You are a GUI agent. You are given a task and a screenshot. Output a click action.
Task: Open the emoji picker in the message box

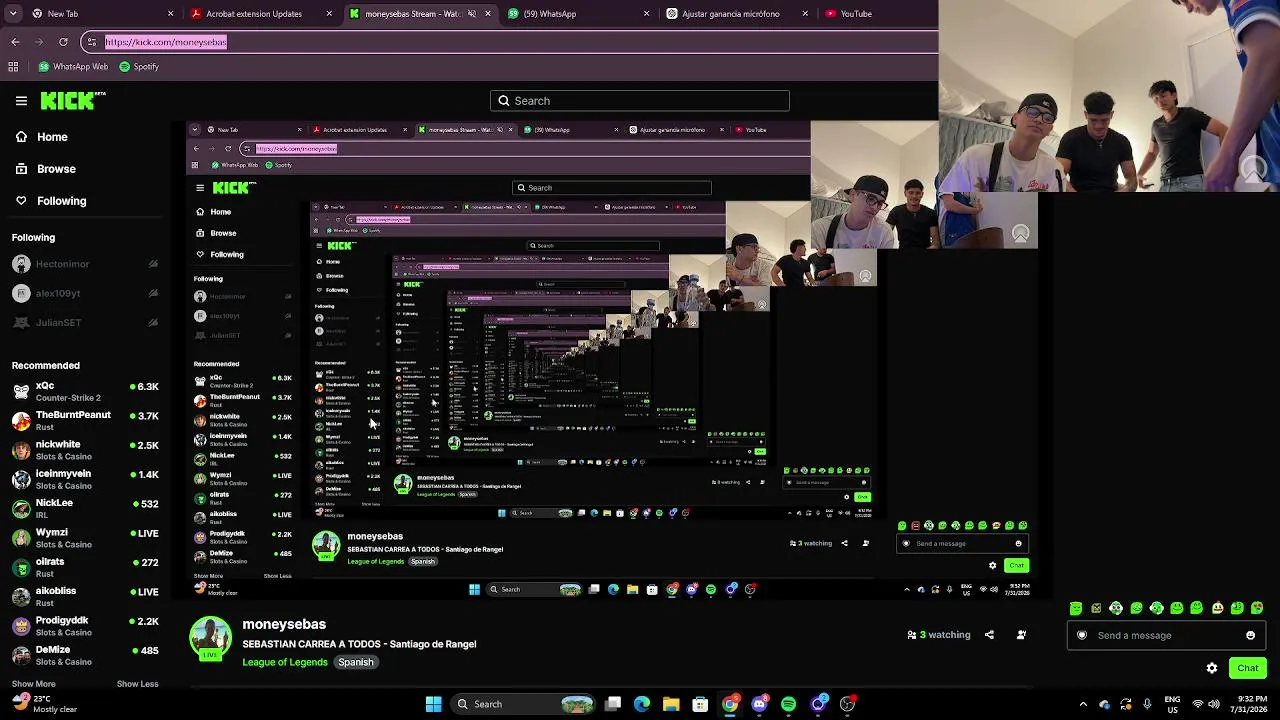tap(1250, 635)
